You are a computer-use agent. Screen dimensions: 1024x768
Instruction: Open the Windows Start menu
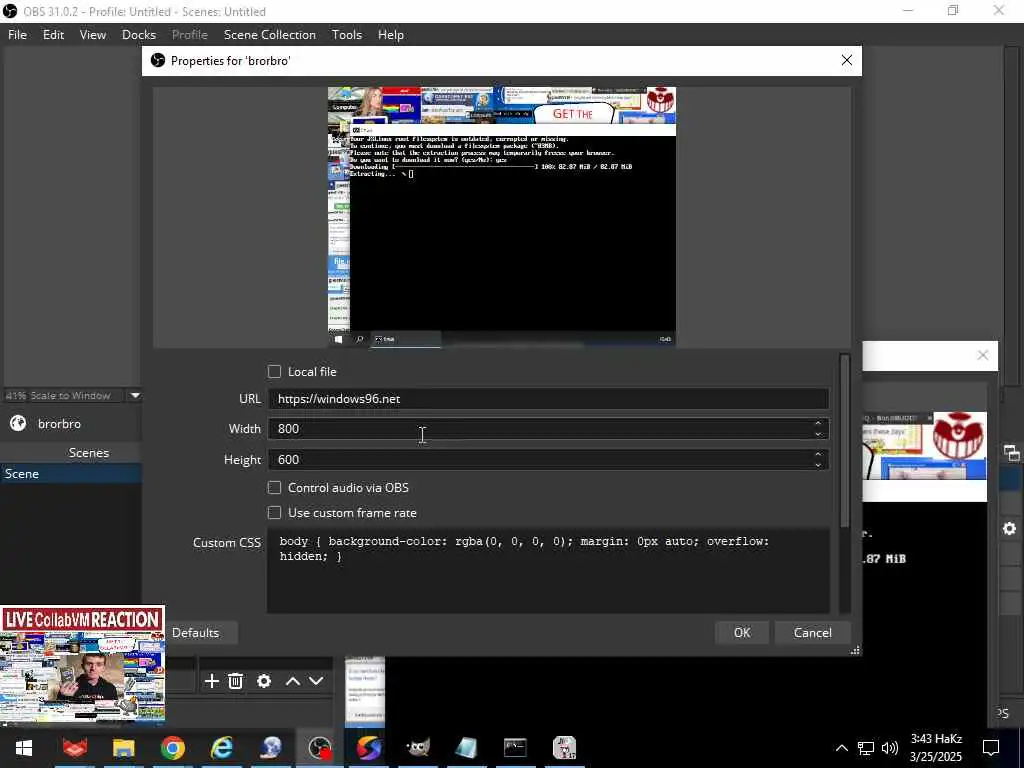click(24, 748)
